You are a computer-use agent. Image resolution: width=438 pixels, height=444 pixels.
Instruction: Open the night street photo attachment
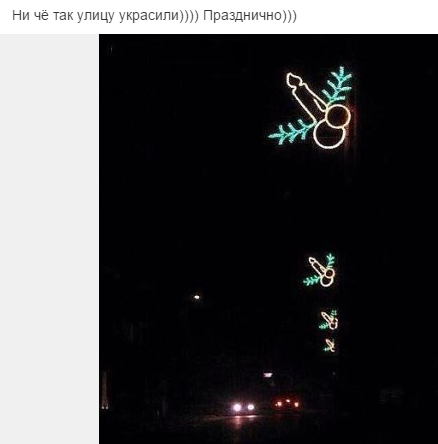tap(268, 239)
